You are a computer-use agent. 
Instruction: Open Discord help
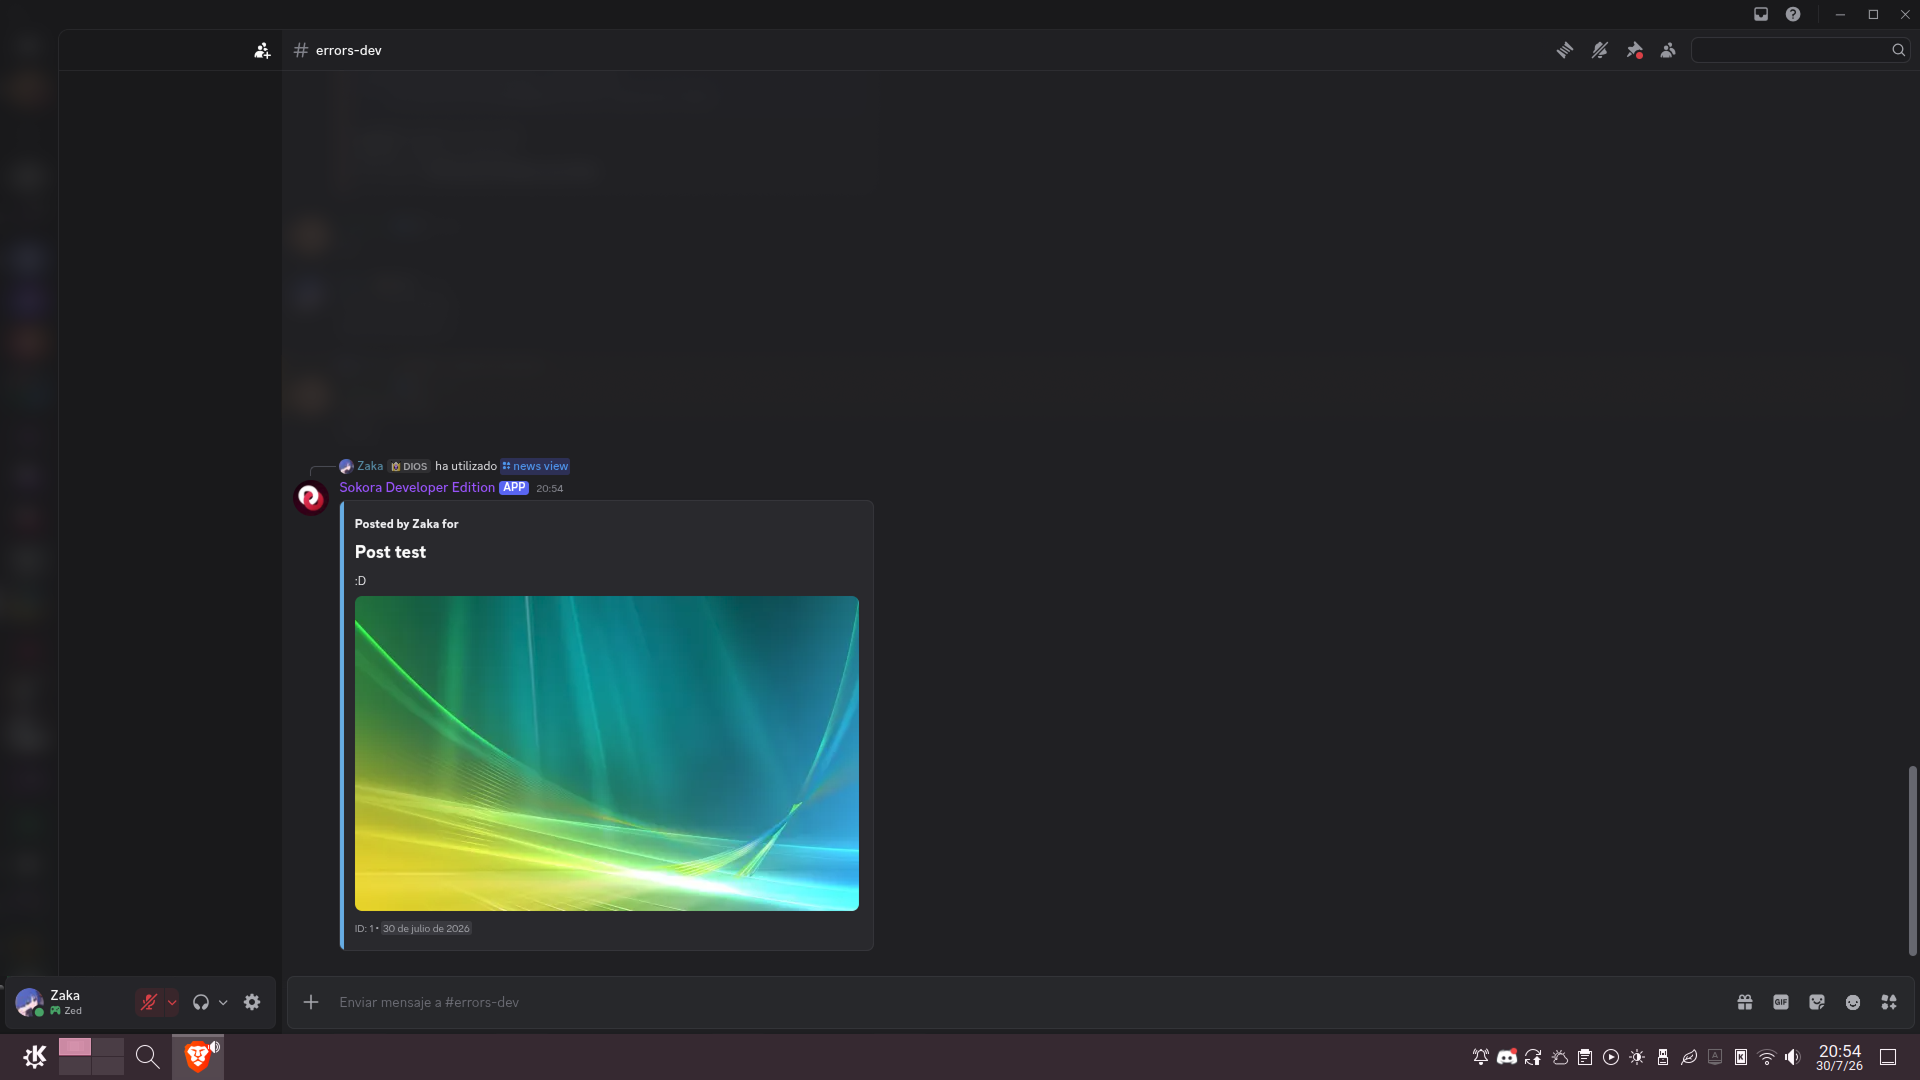tap(1793, 14)
